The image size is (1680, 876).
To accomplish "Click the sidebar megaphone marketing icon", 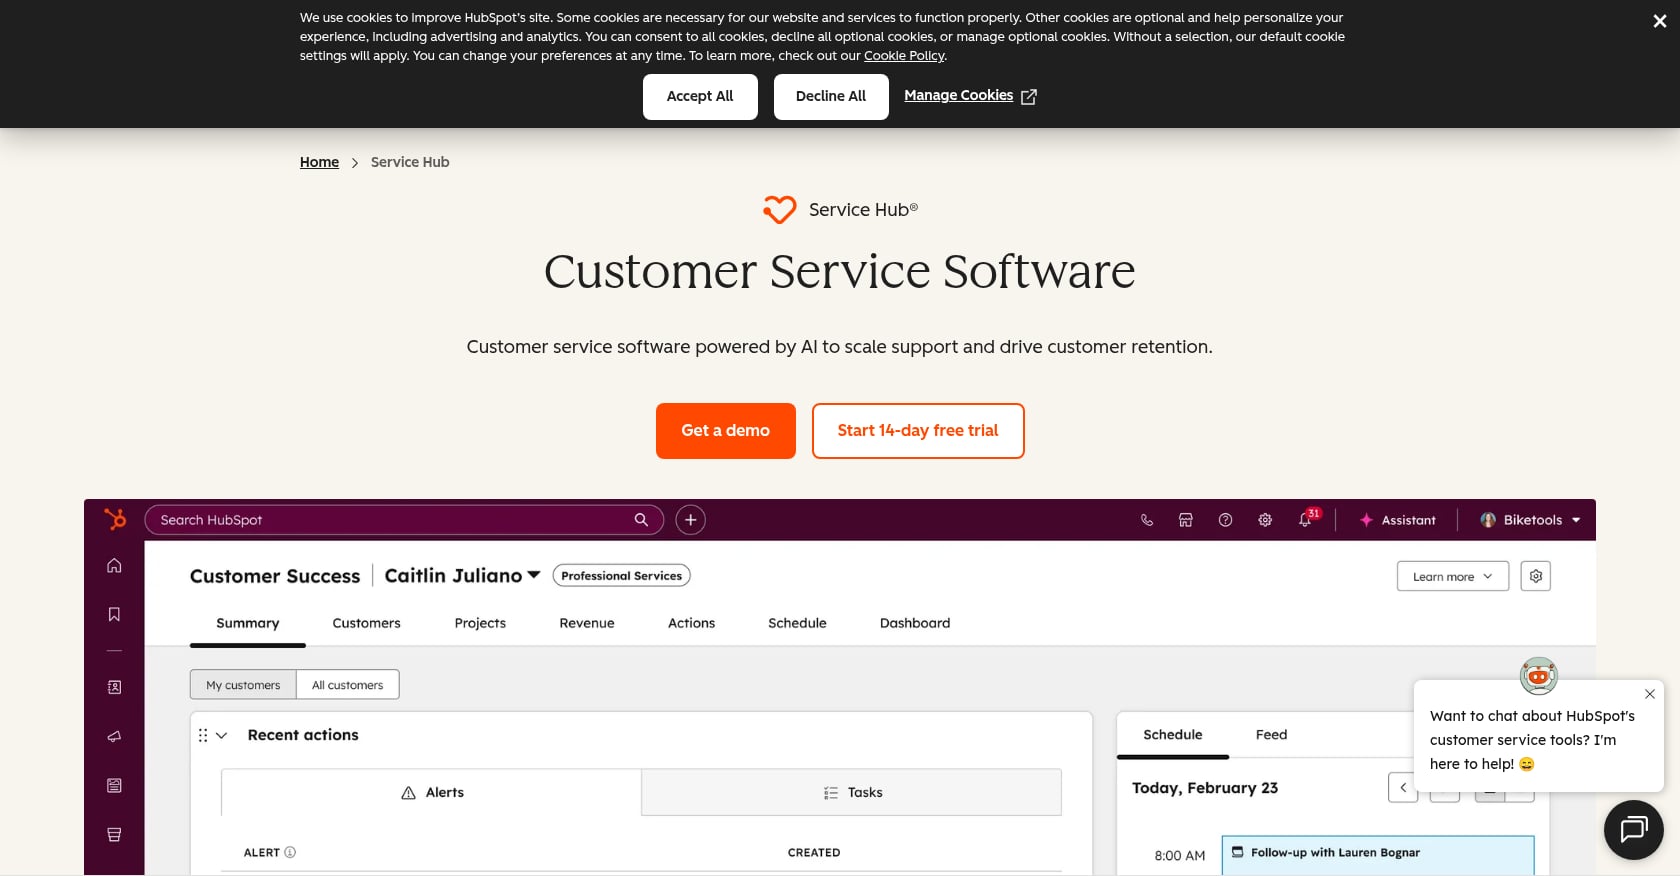I will (x=114, y=736).
